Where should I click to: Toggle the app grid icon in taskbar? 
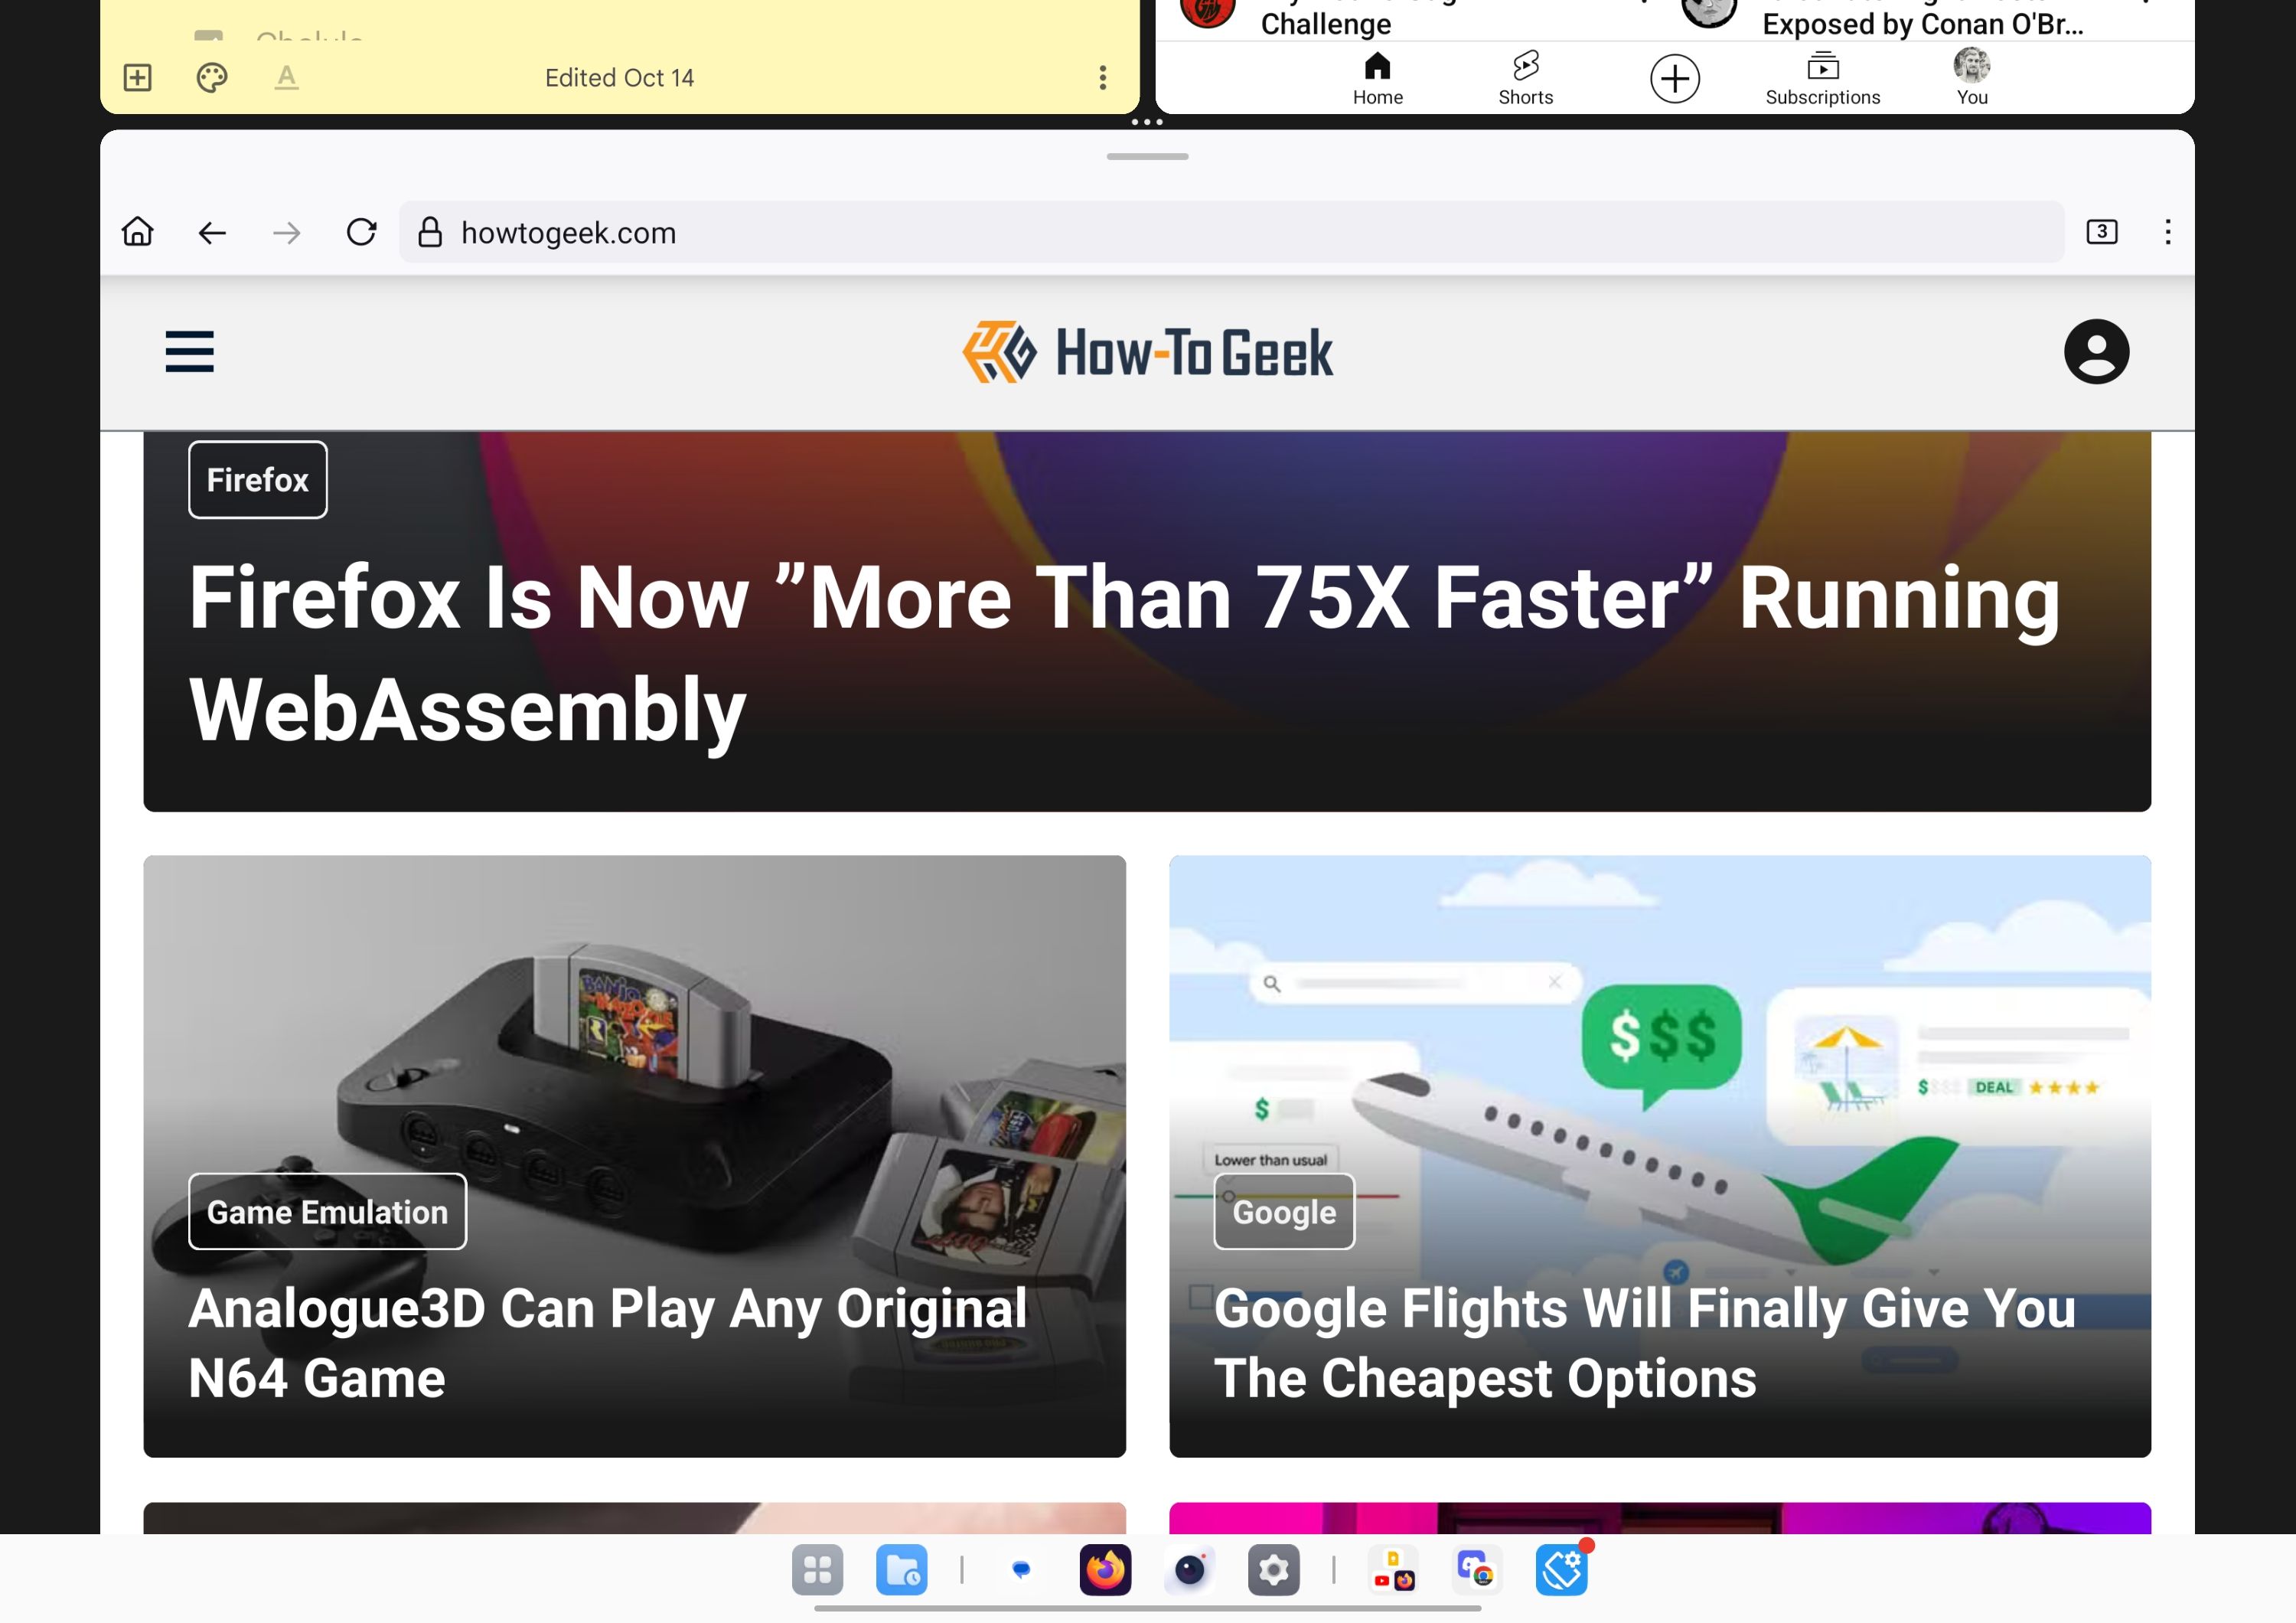pyautogui.click(x=818, y=1569)
